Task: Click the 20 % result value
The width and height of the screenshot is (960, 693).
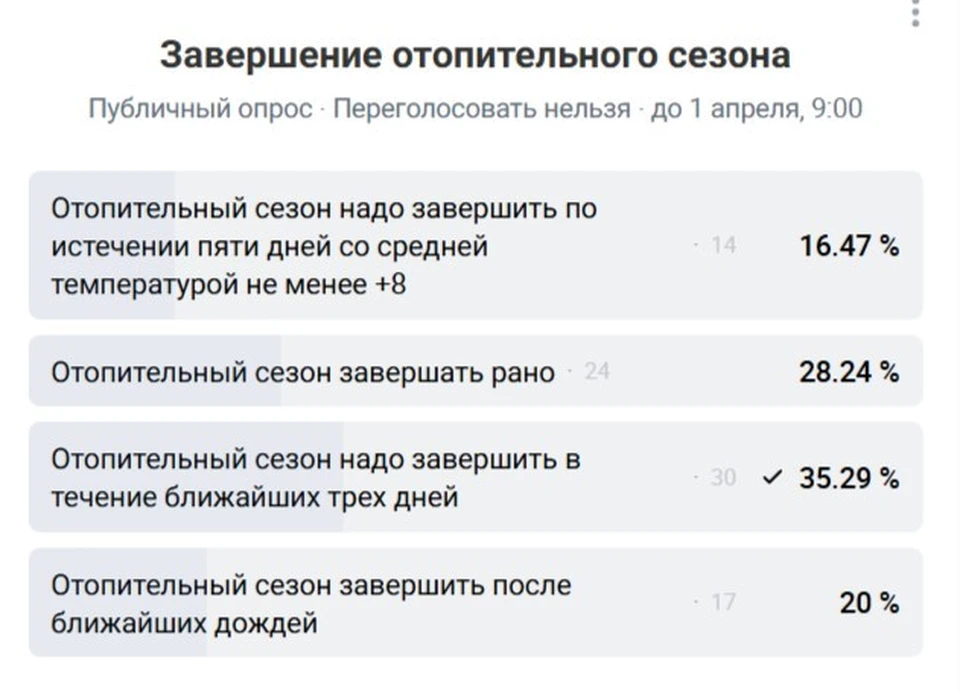Action: point(868,603)
